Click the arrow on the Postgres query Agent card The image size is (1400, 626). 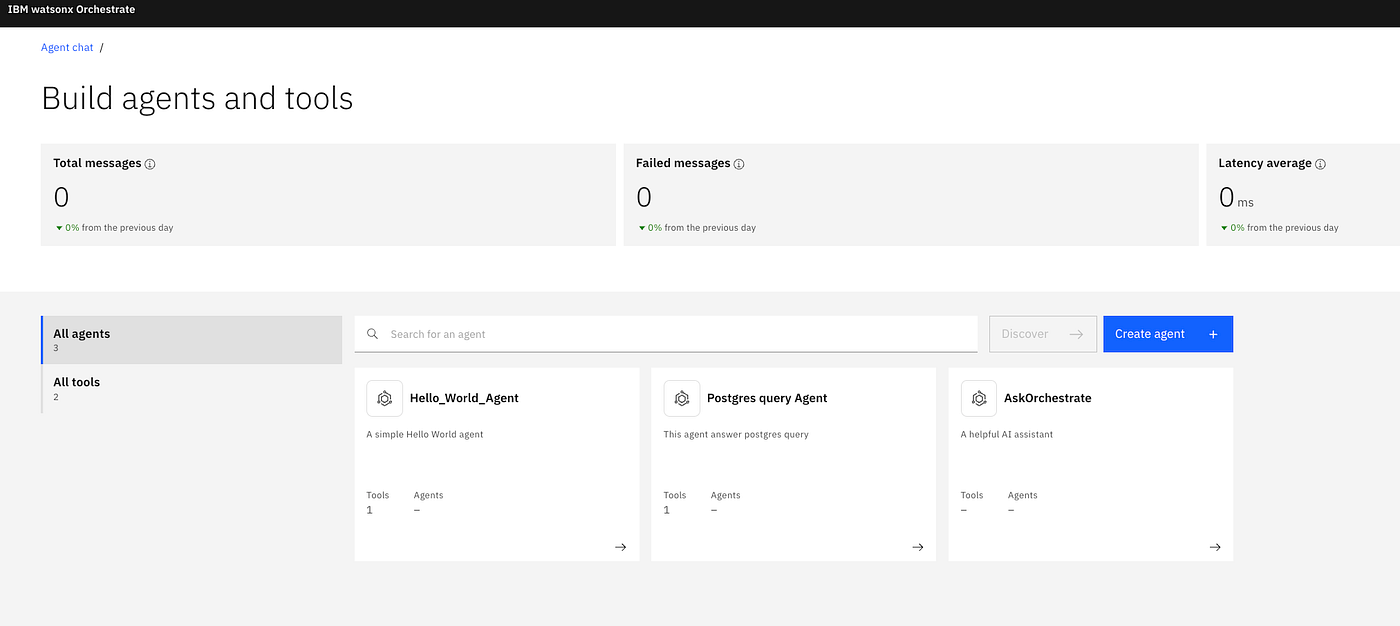918,547
